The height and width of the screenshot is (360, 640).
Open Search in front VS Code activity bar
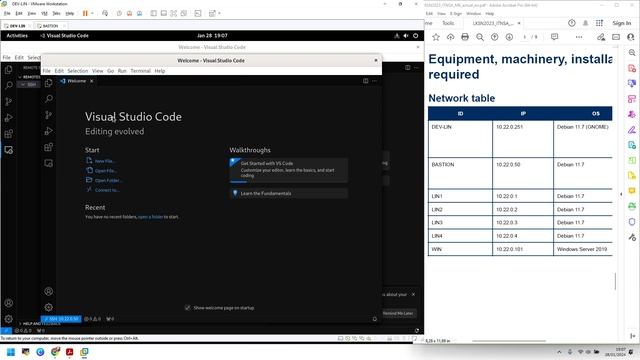click(x=49, y=99)
